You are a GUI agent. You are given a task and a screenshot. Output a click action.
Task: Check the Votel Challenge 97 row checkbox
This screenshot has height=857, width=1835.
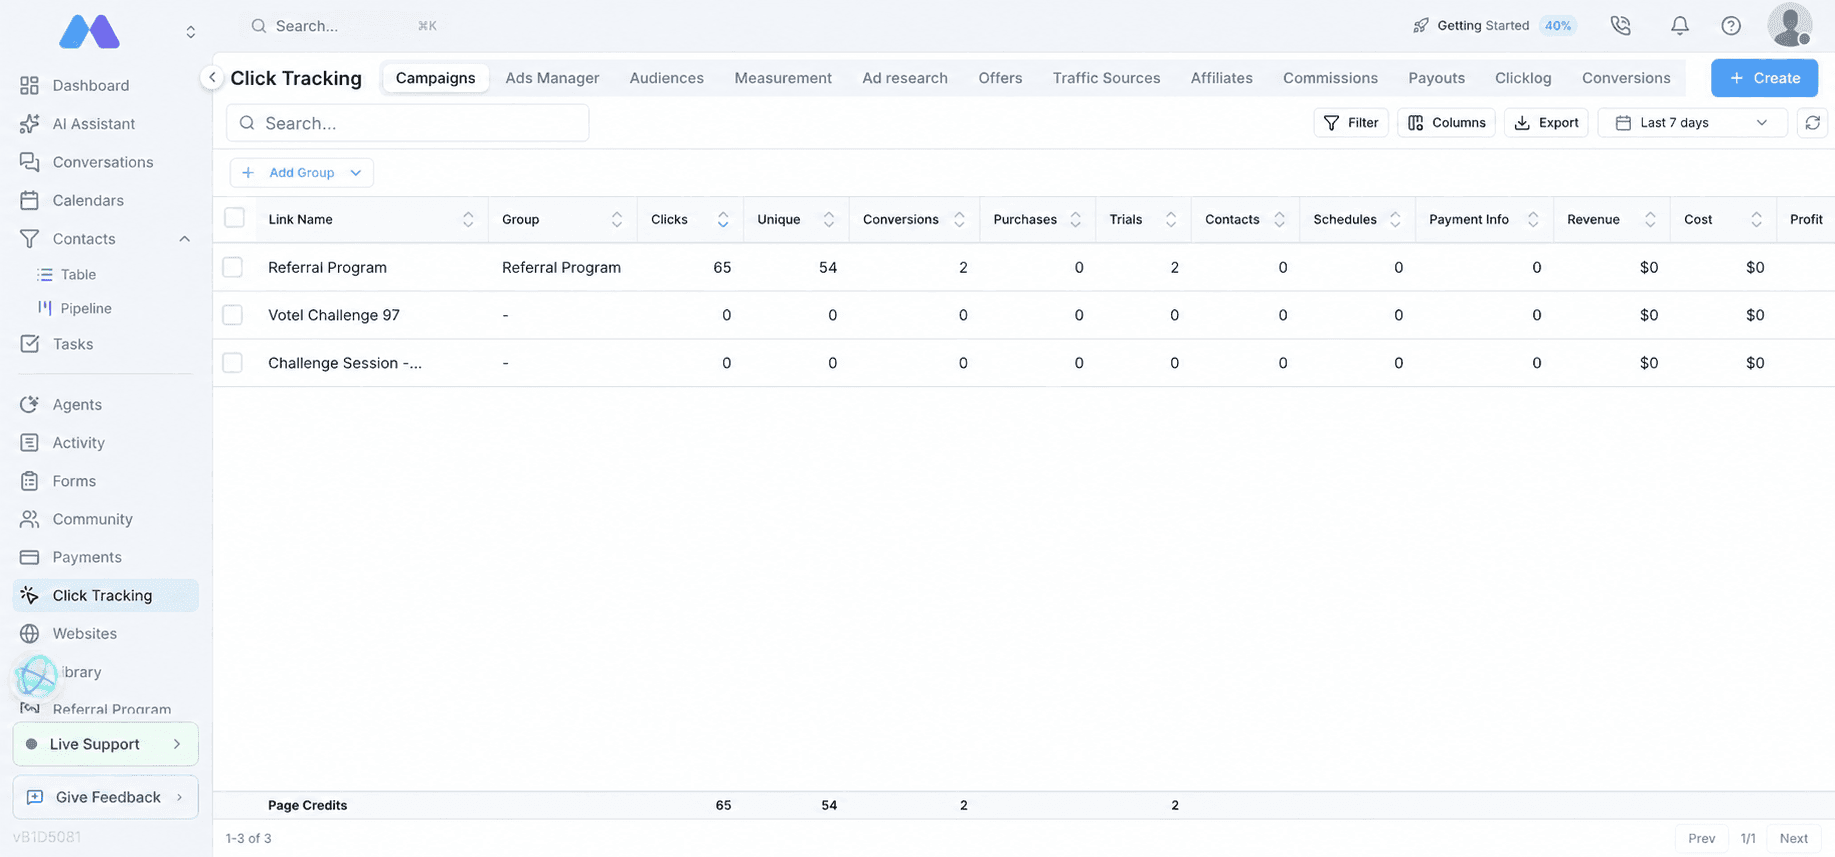(x=233, y=315)
